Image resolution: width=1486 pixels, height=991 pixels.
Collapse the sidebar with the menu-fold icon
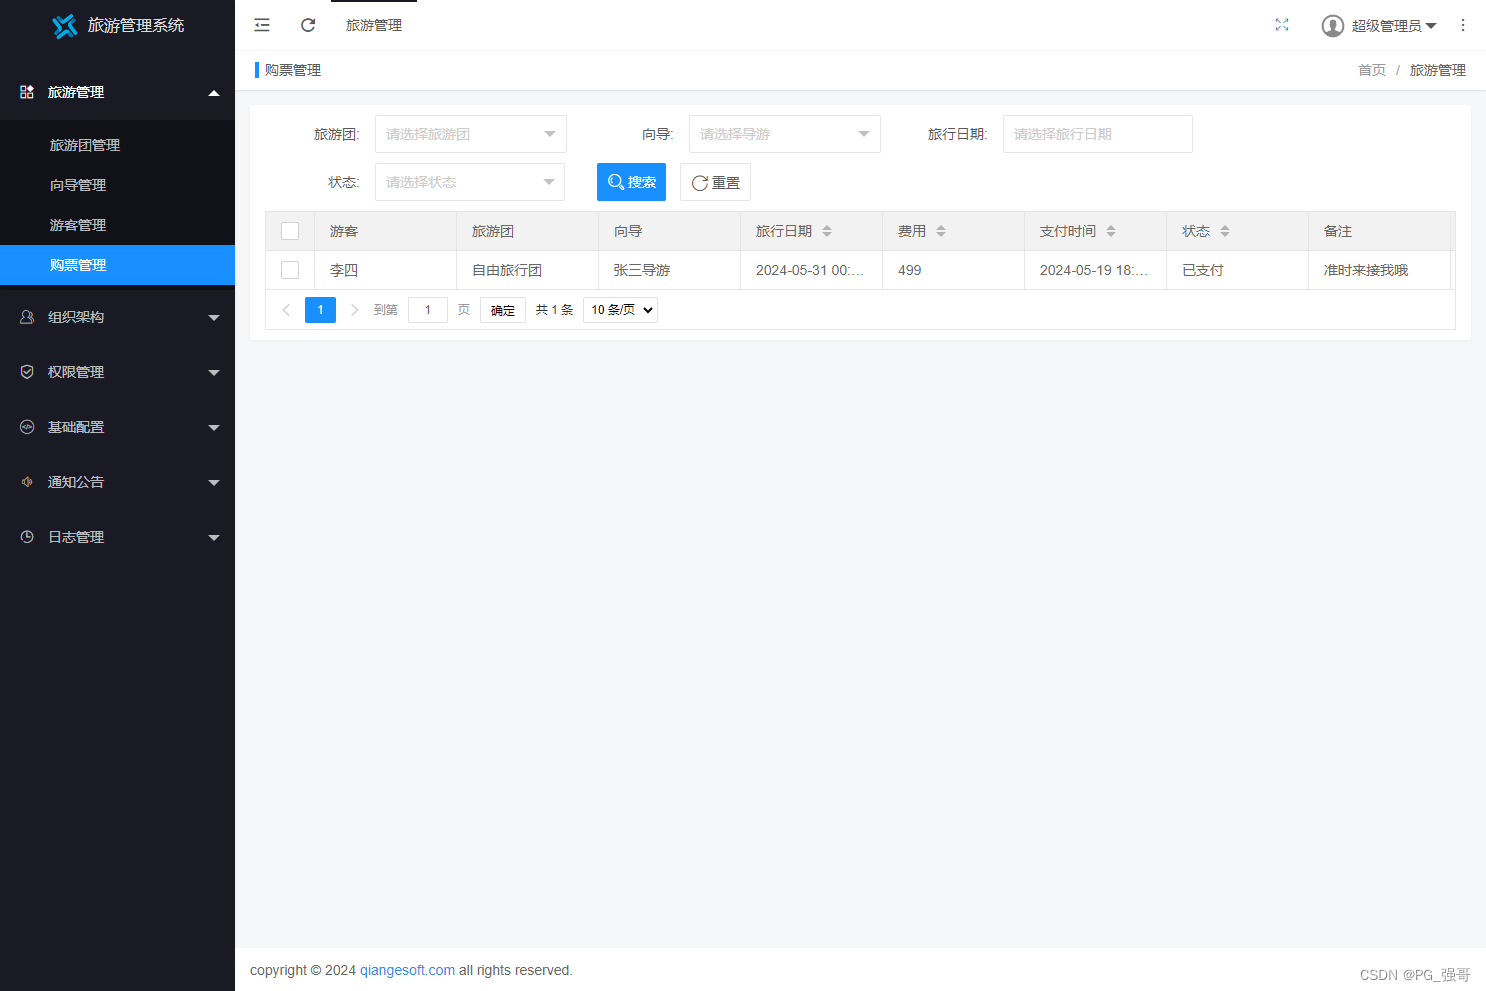click(x=262, y=25)
